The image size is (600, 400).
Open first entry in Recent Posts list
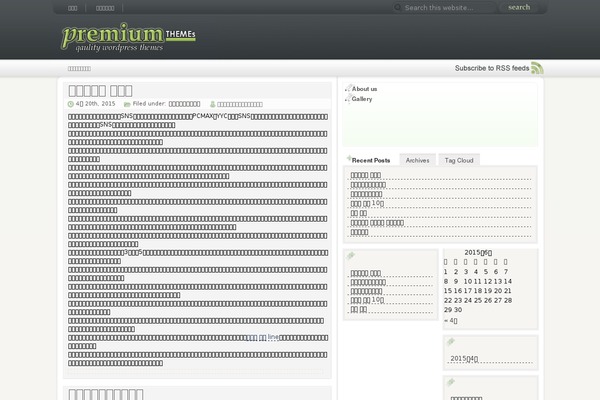[365, 175]
